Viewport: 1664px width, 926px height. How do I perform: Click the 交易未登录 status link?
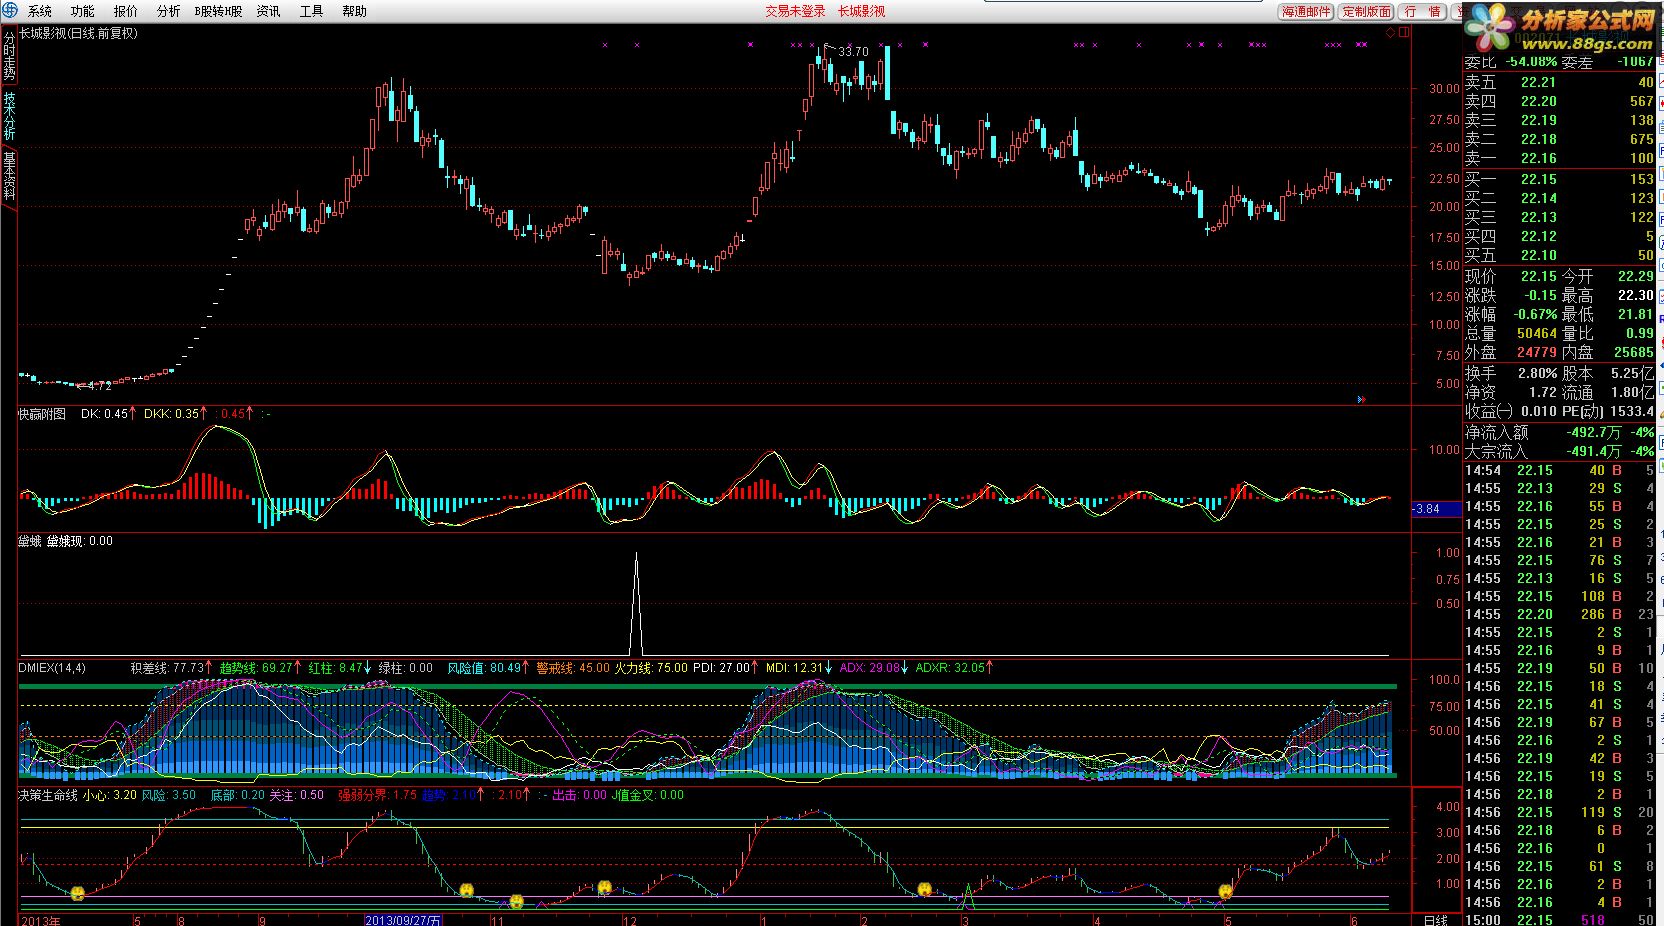coord(795,11)
